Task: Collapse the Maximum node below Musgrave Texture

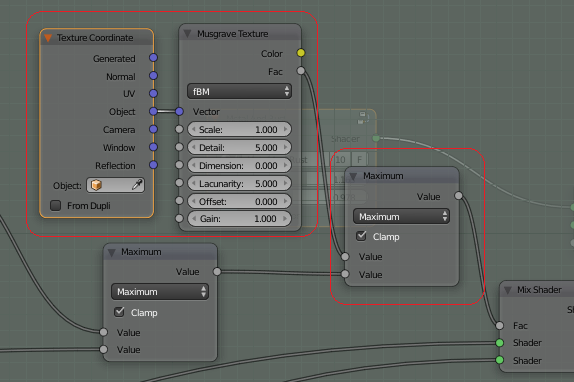Action: [x=112, y=252]
